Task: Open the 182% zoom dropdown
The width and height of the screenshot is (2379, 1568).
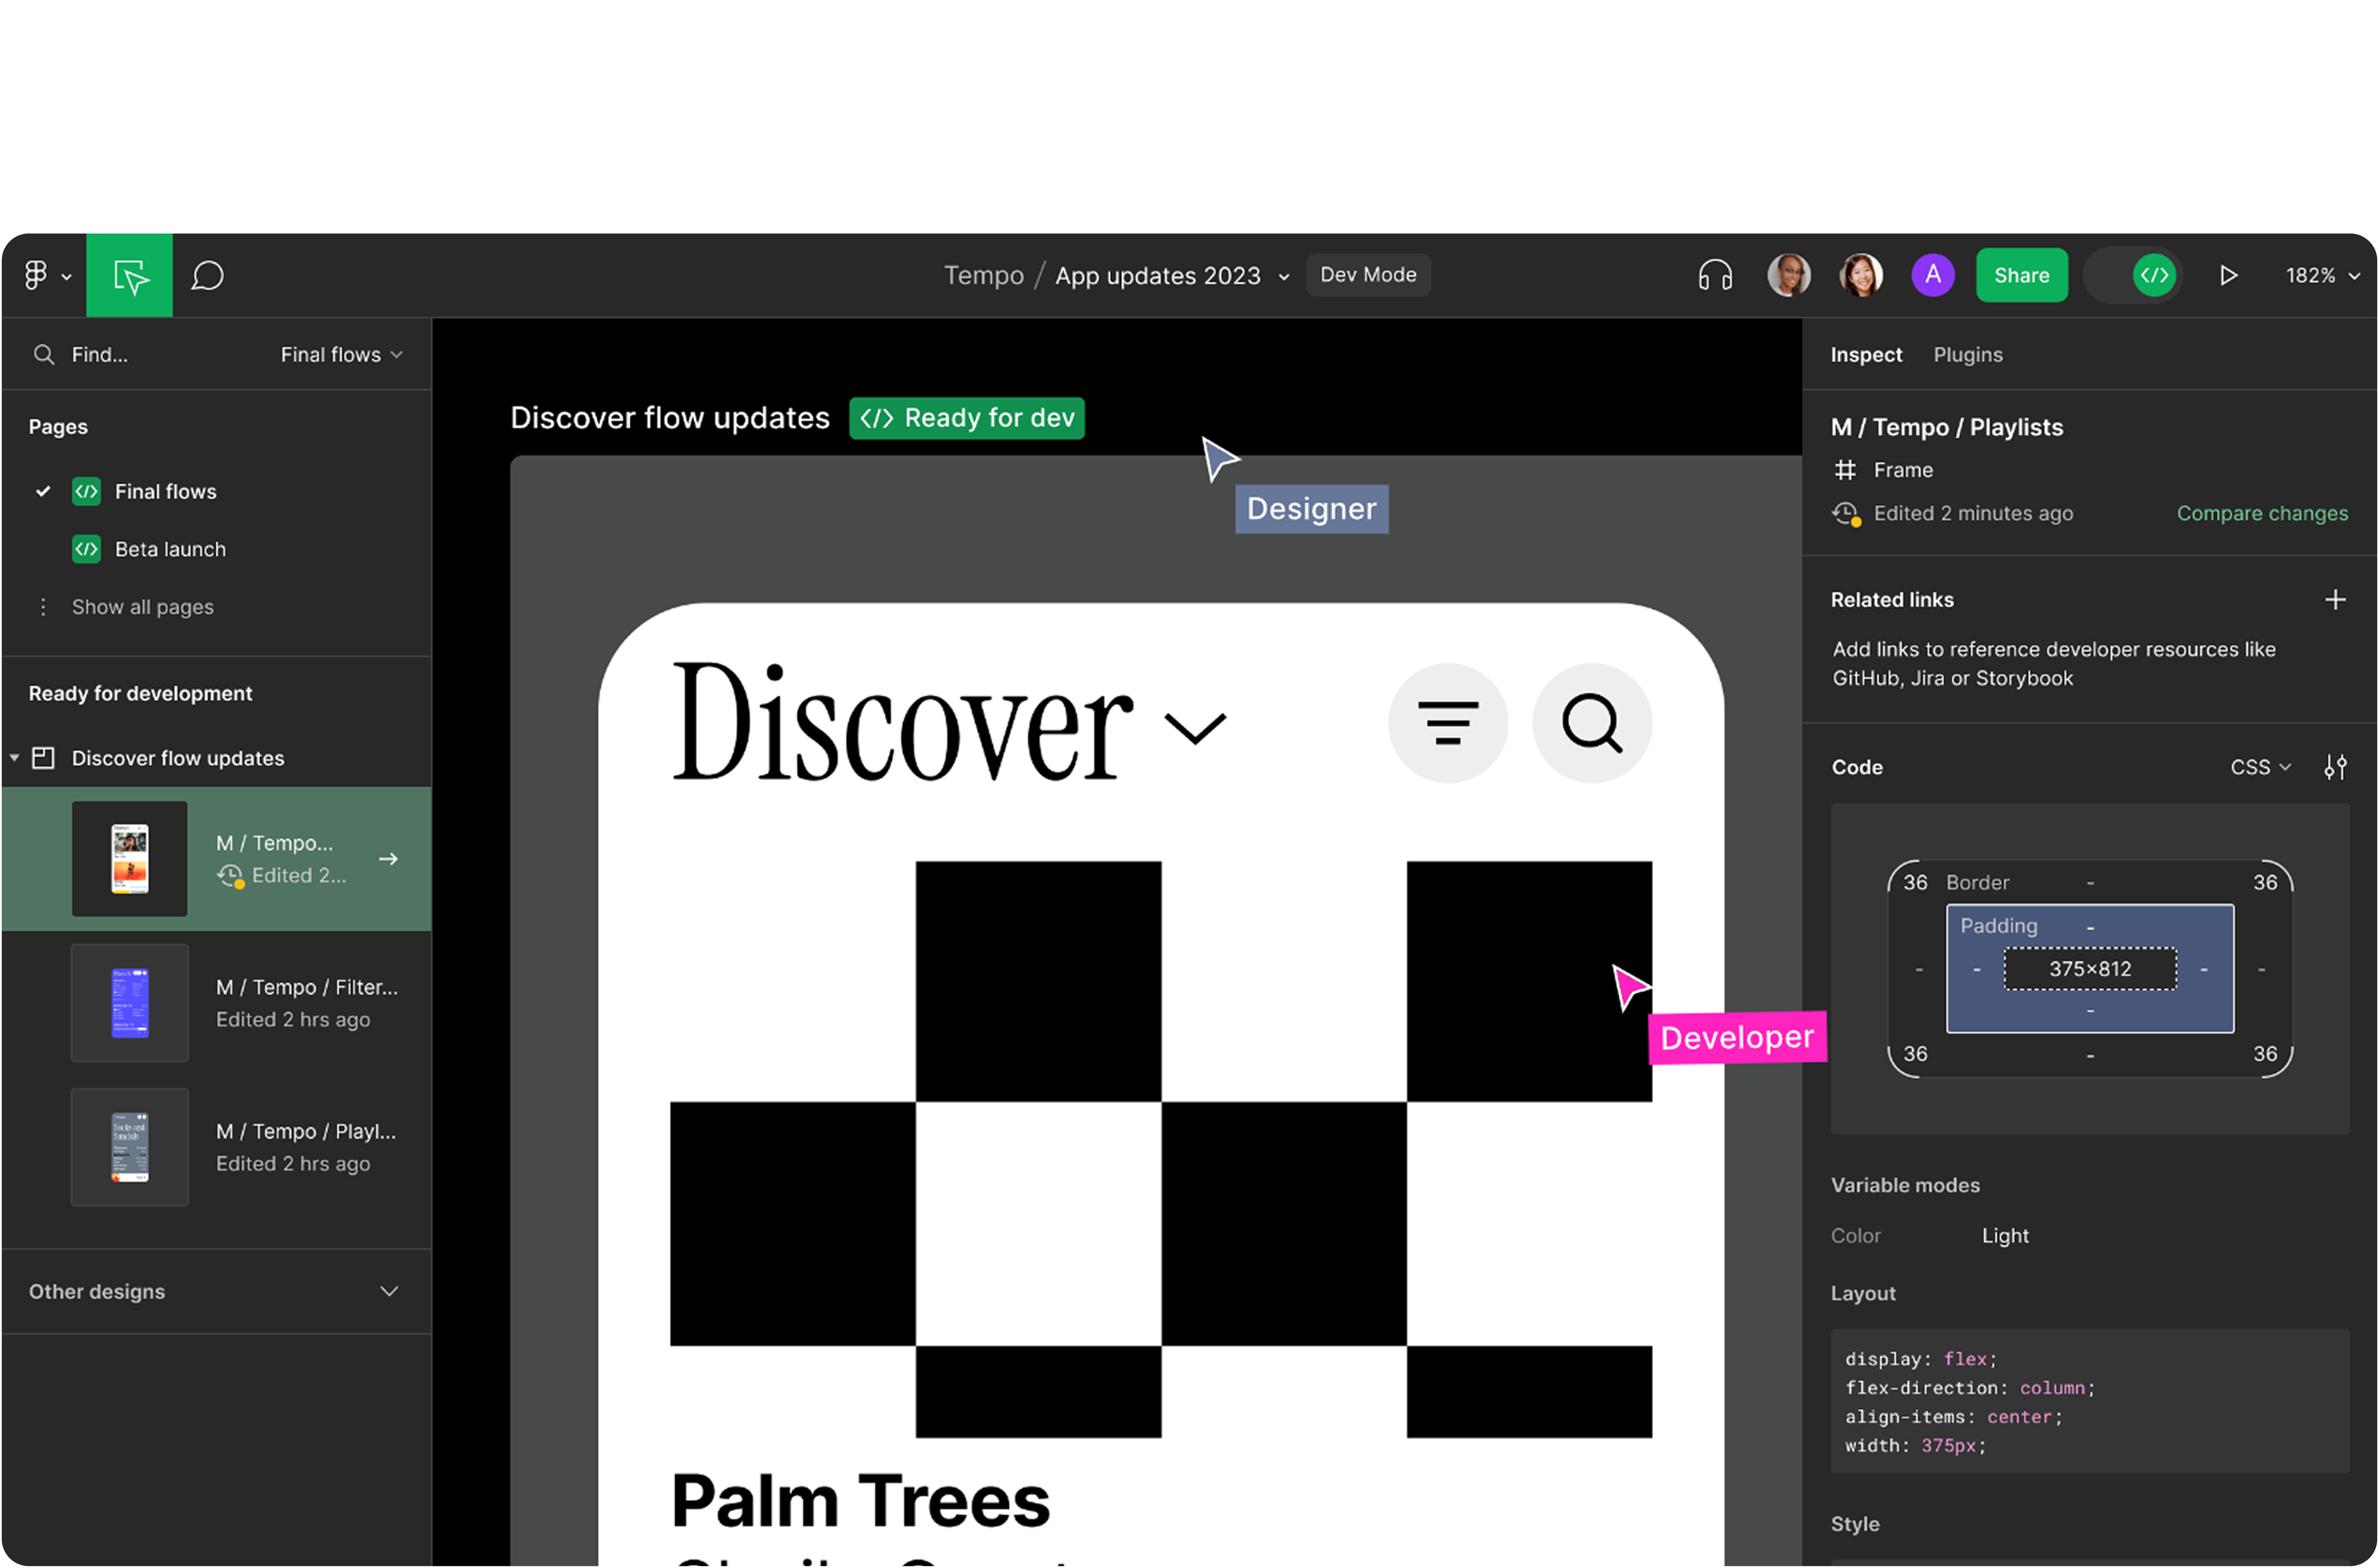Action: [x=2322, y=275]
